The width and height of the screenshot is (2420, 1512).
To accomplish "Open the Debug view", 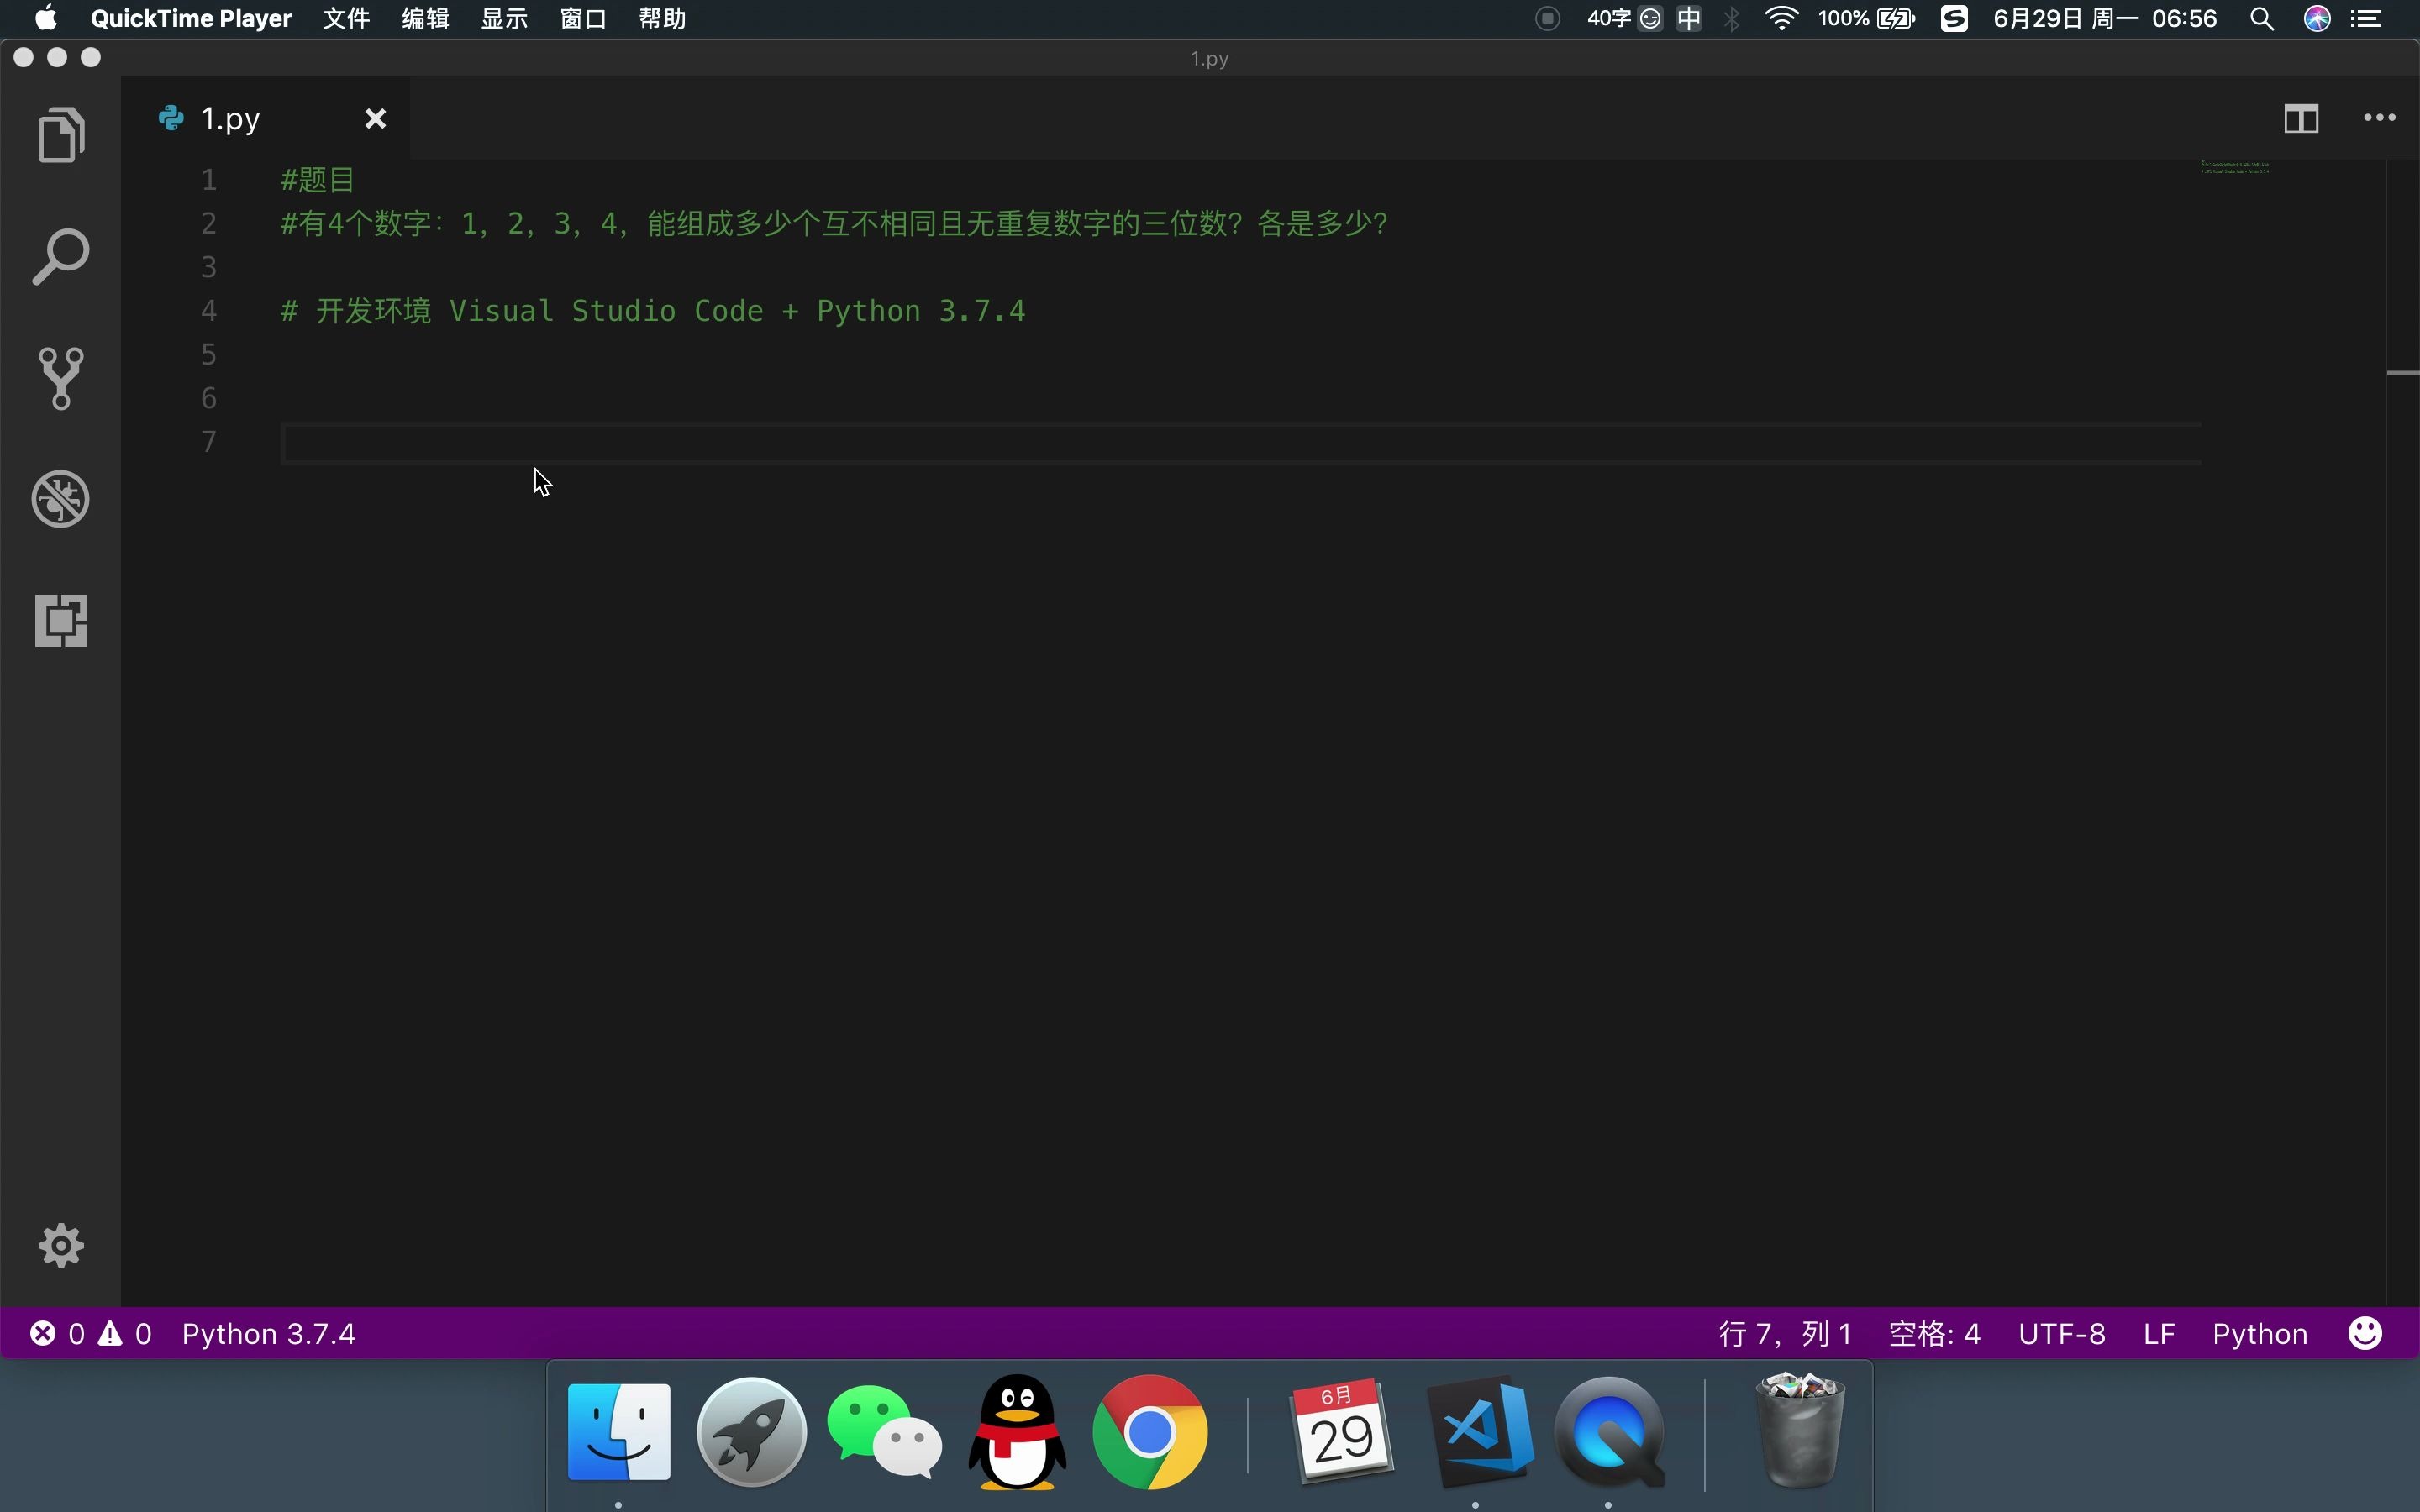I will tap(60, 498).
